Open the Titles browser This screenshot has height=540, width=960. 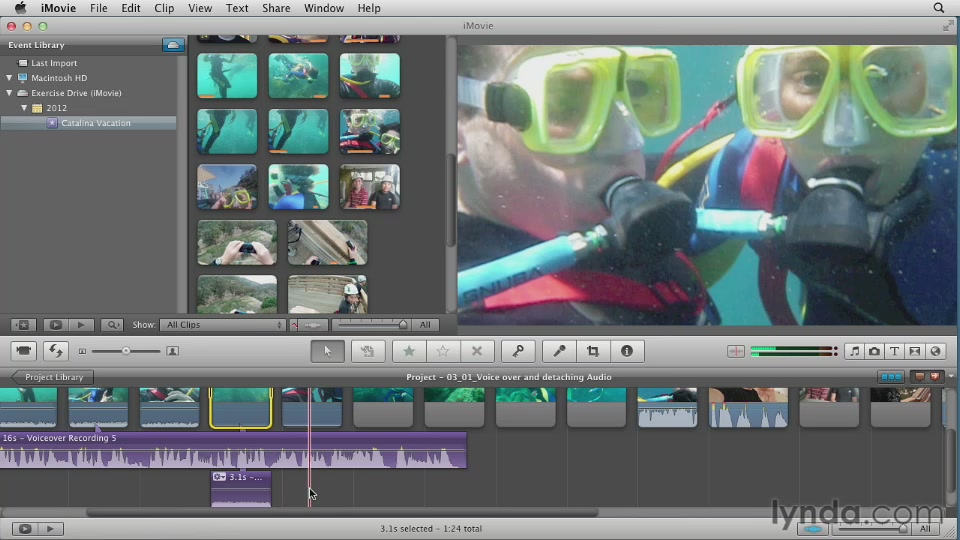[894, 351]
